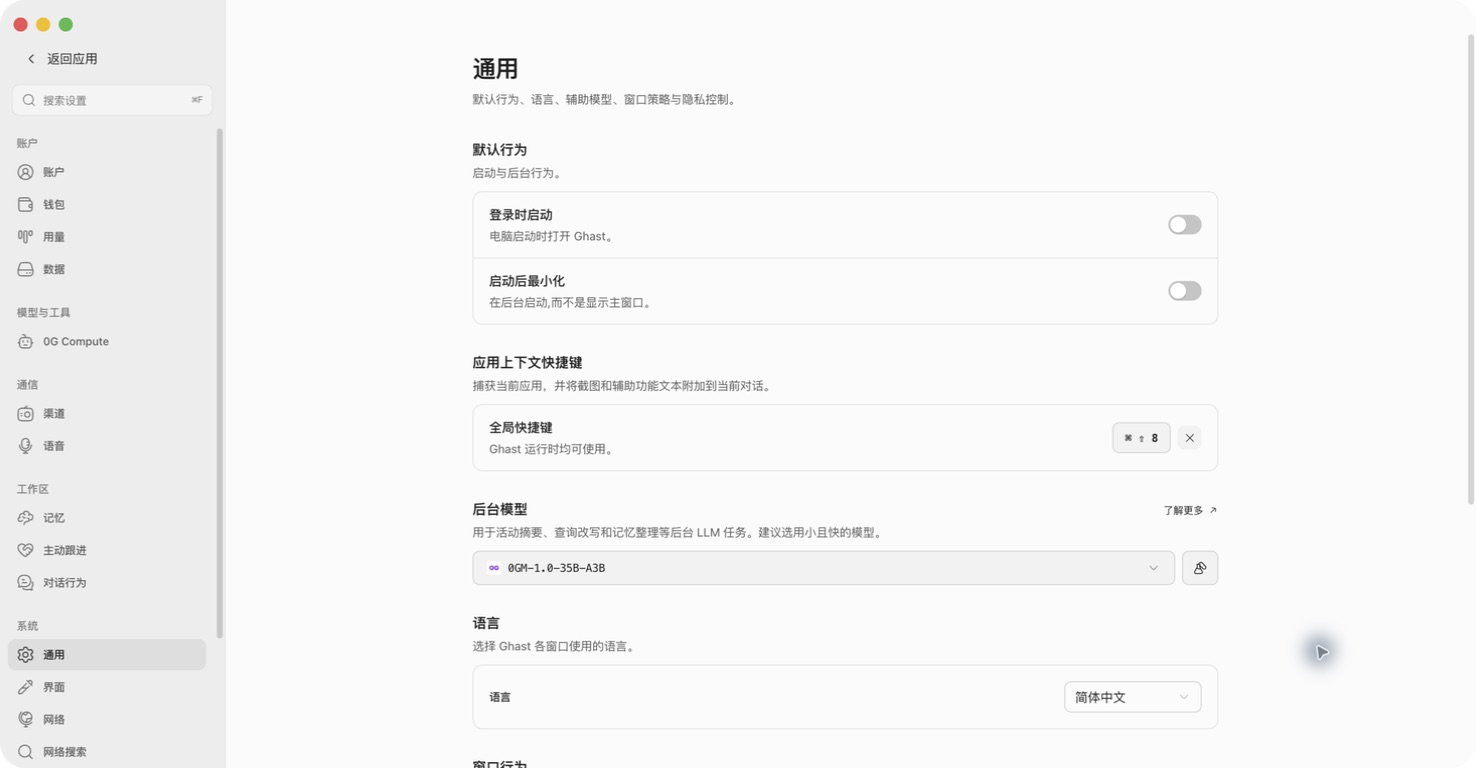
Task: Open the 数据 storage icon
Action: tap(26, 269)
